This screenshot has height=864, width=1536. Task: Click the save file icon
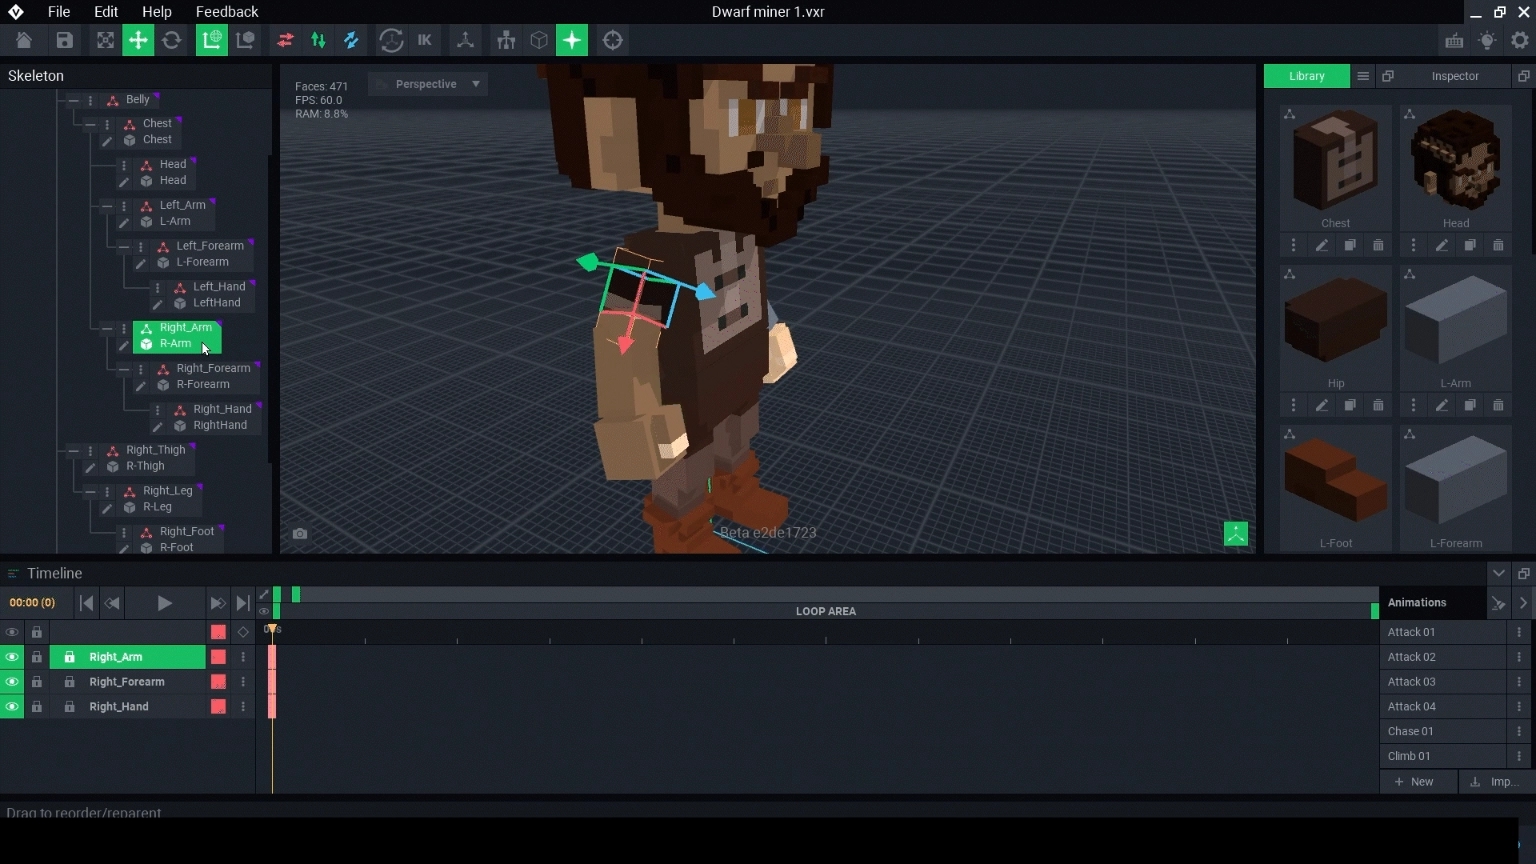click(64, 41)
